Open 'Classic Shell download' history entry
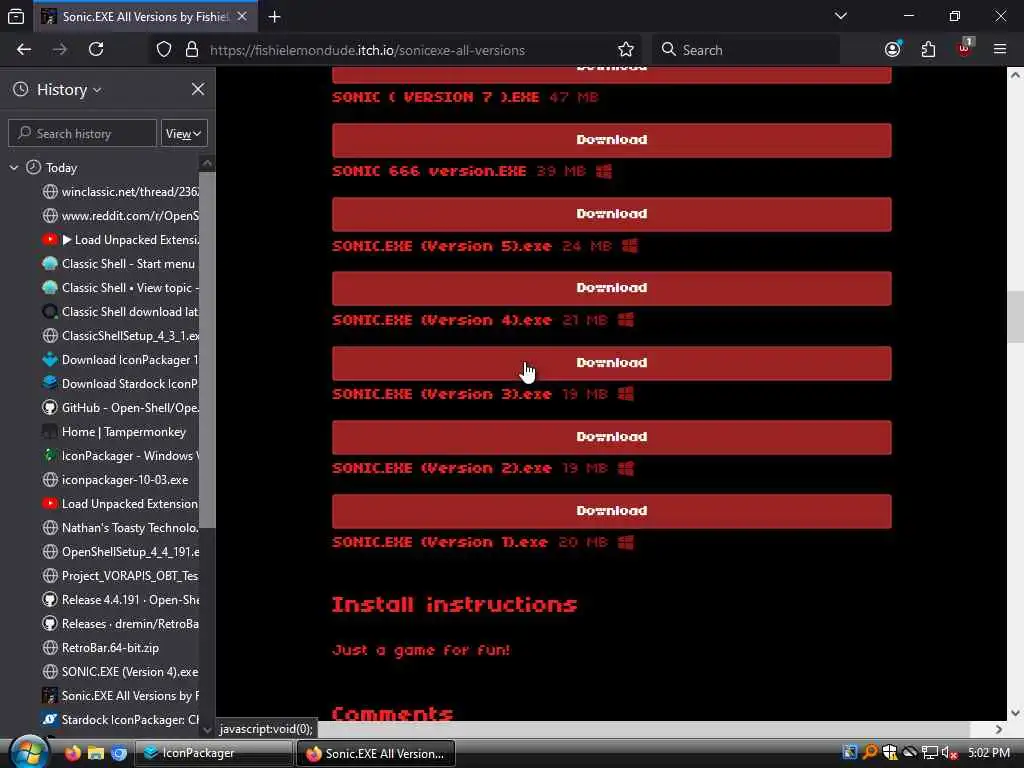1024x768 pixels. [121, 312]
